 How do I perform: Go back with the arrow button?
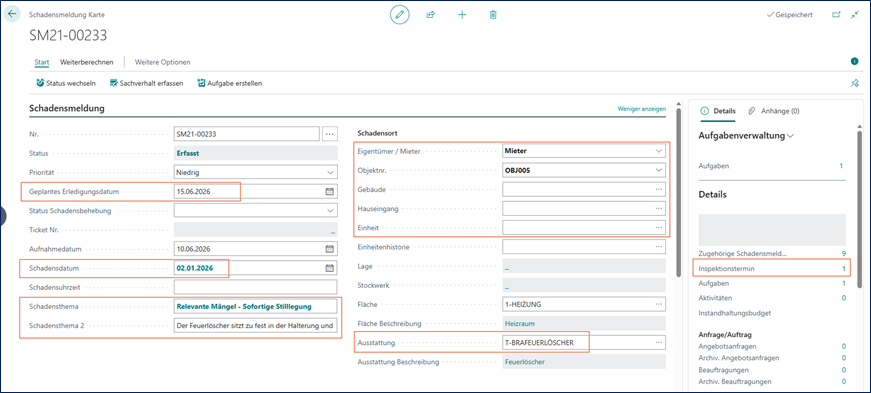click(x=12, y=14)
